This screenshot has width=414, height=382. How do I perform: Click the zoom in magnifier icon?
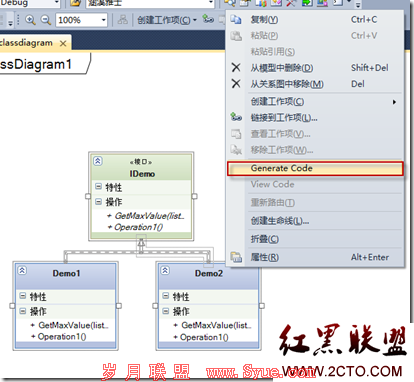[x=30, y=20]
